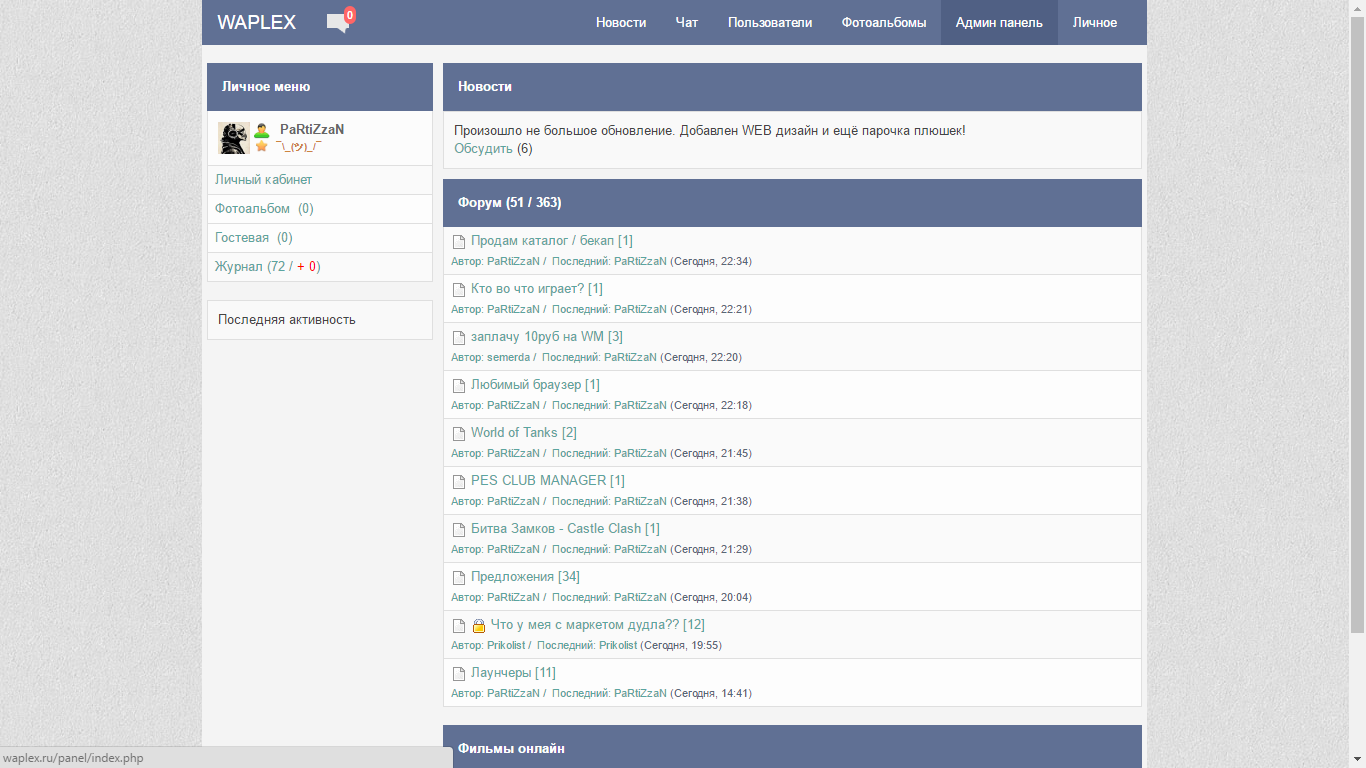Viewport: 1366px width, 768px height.
Task: Click page icon beside Лаунчеры topic
Action: tap(459, 674)
